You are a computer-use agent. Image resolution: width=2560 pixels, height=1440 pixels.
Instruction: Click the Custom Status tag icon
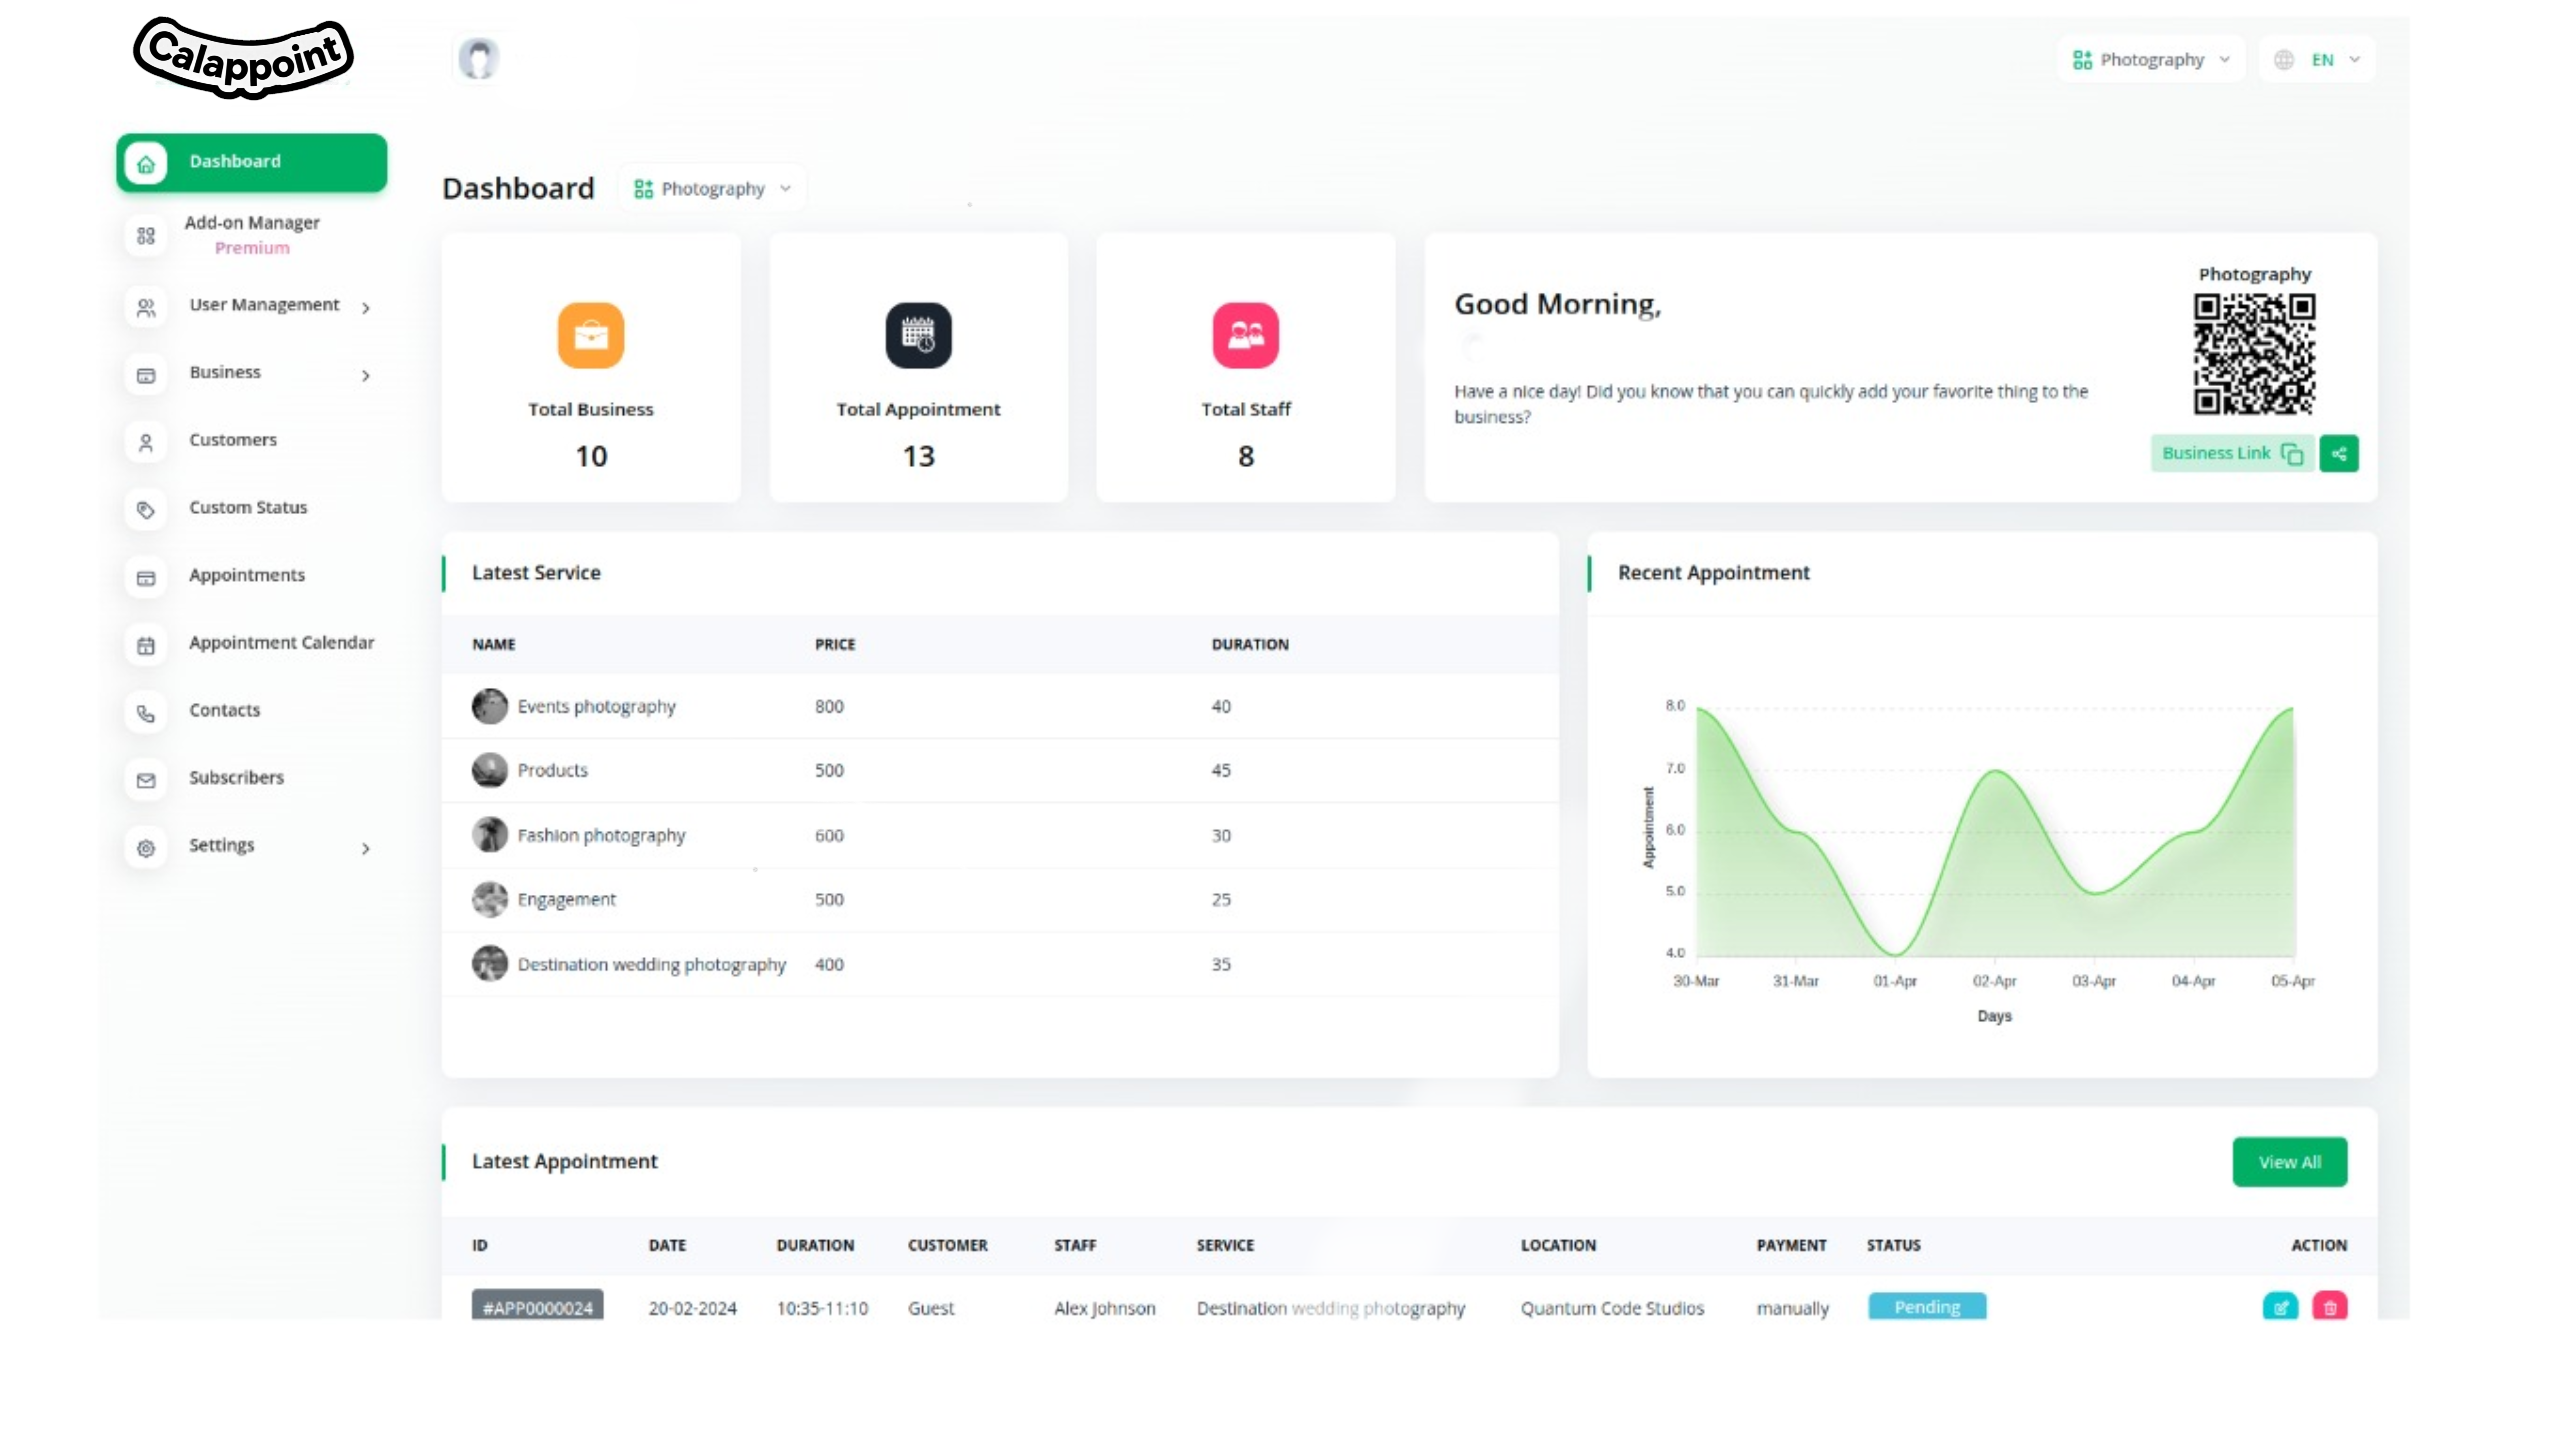tap(146, 510)
